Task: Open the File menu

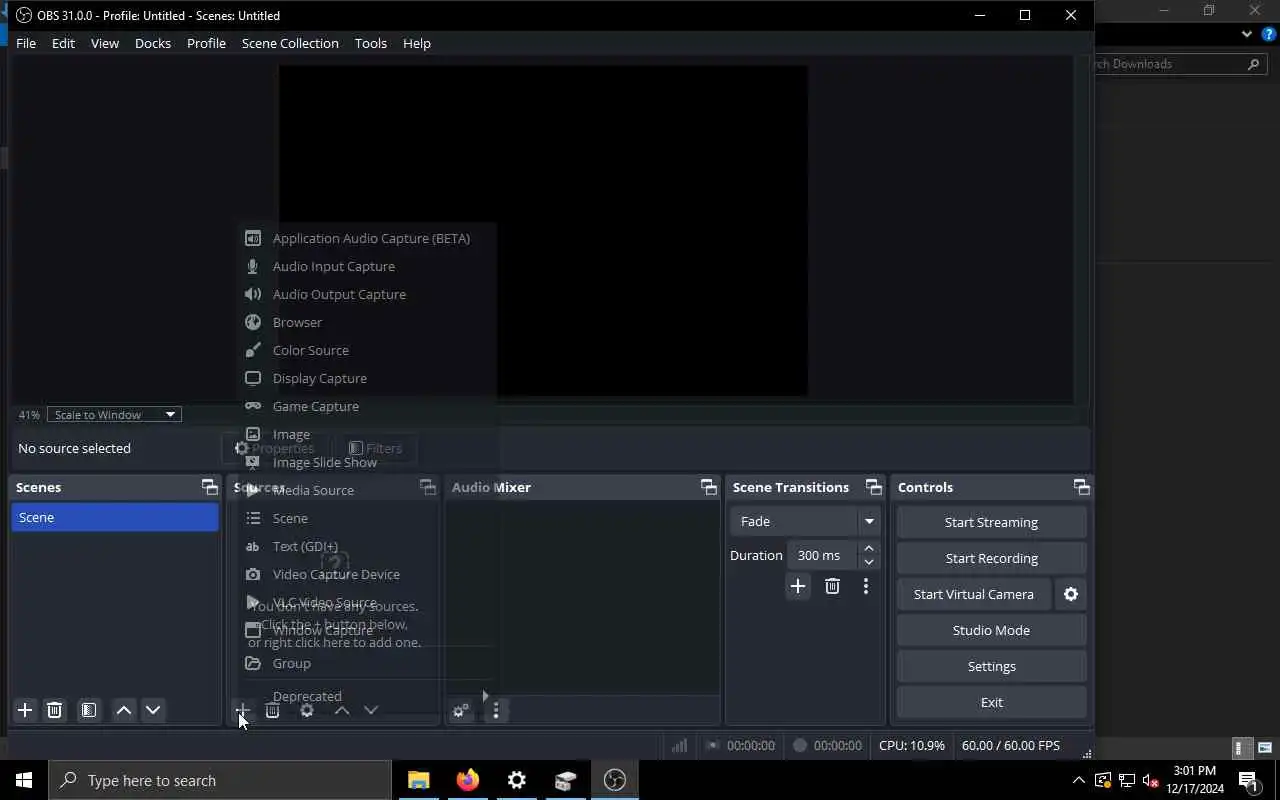Action: pos(26,43)
